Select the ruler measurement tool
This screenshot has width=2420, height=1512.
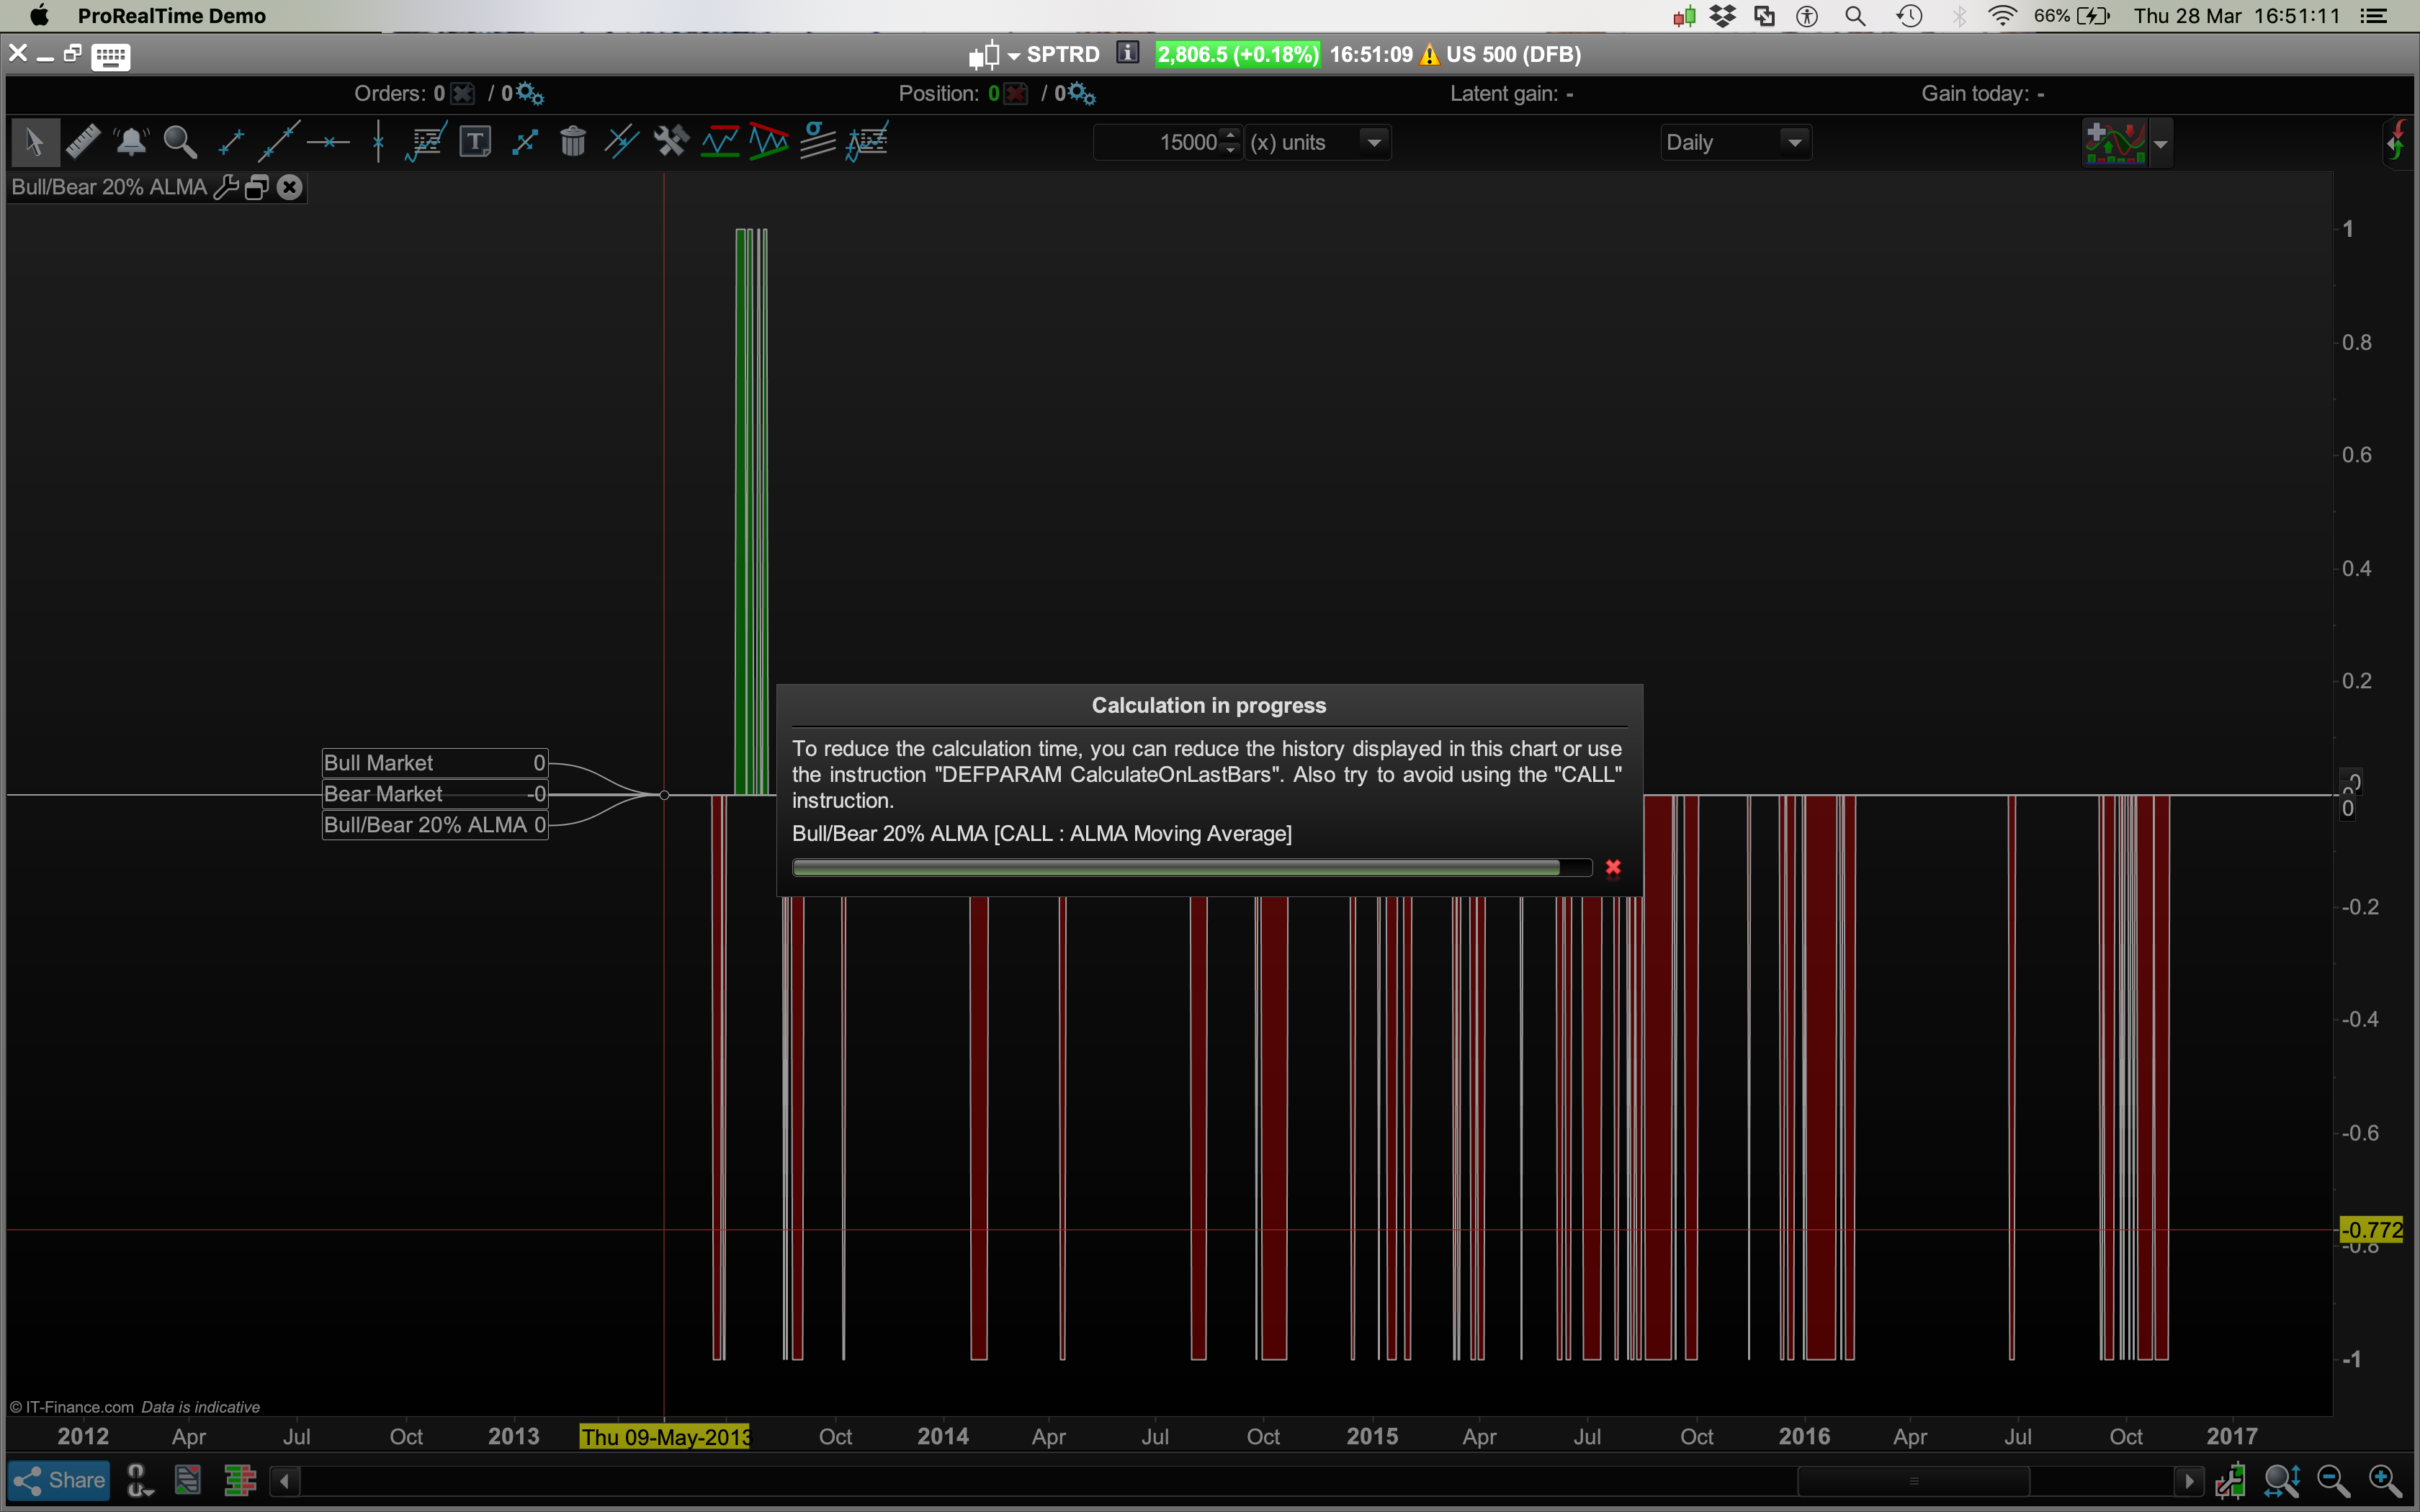pyautogui.click(x=82, y=142)
